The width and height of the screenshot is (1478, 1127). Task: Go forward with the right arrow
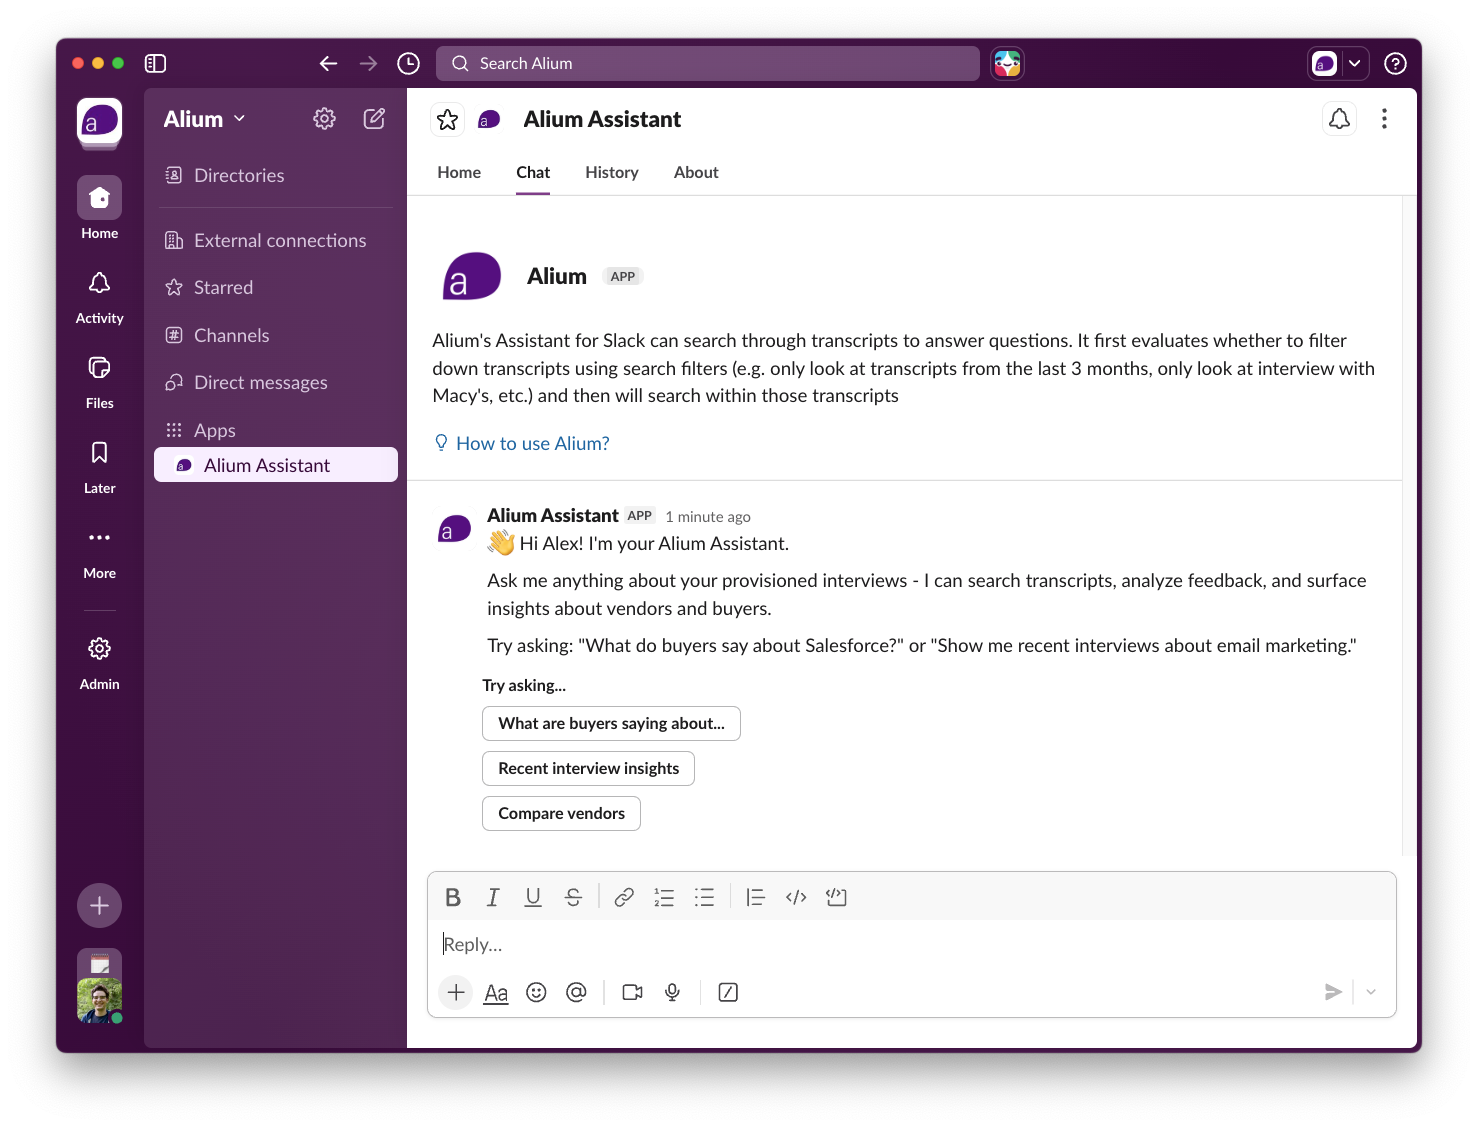click(368, 63)
